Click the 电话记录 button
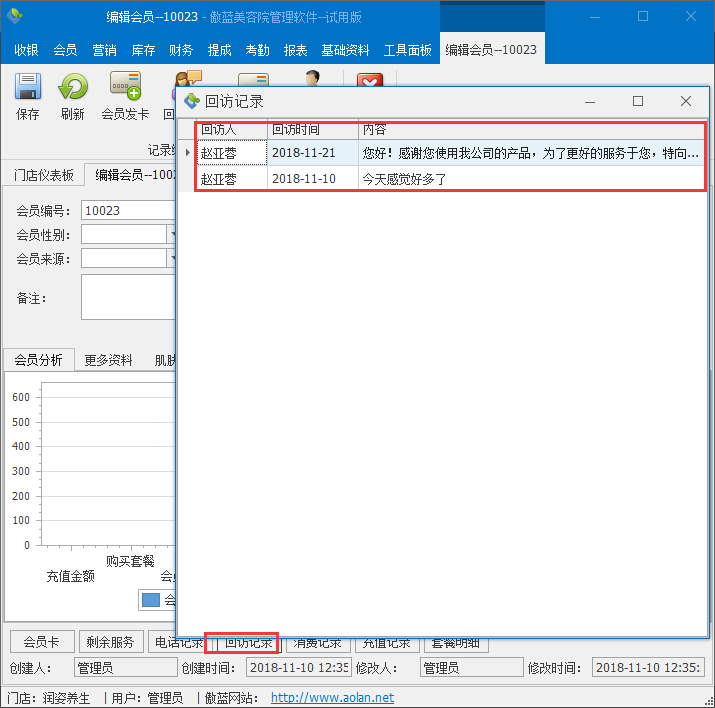 tap(177, 643)
